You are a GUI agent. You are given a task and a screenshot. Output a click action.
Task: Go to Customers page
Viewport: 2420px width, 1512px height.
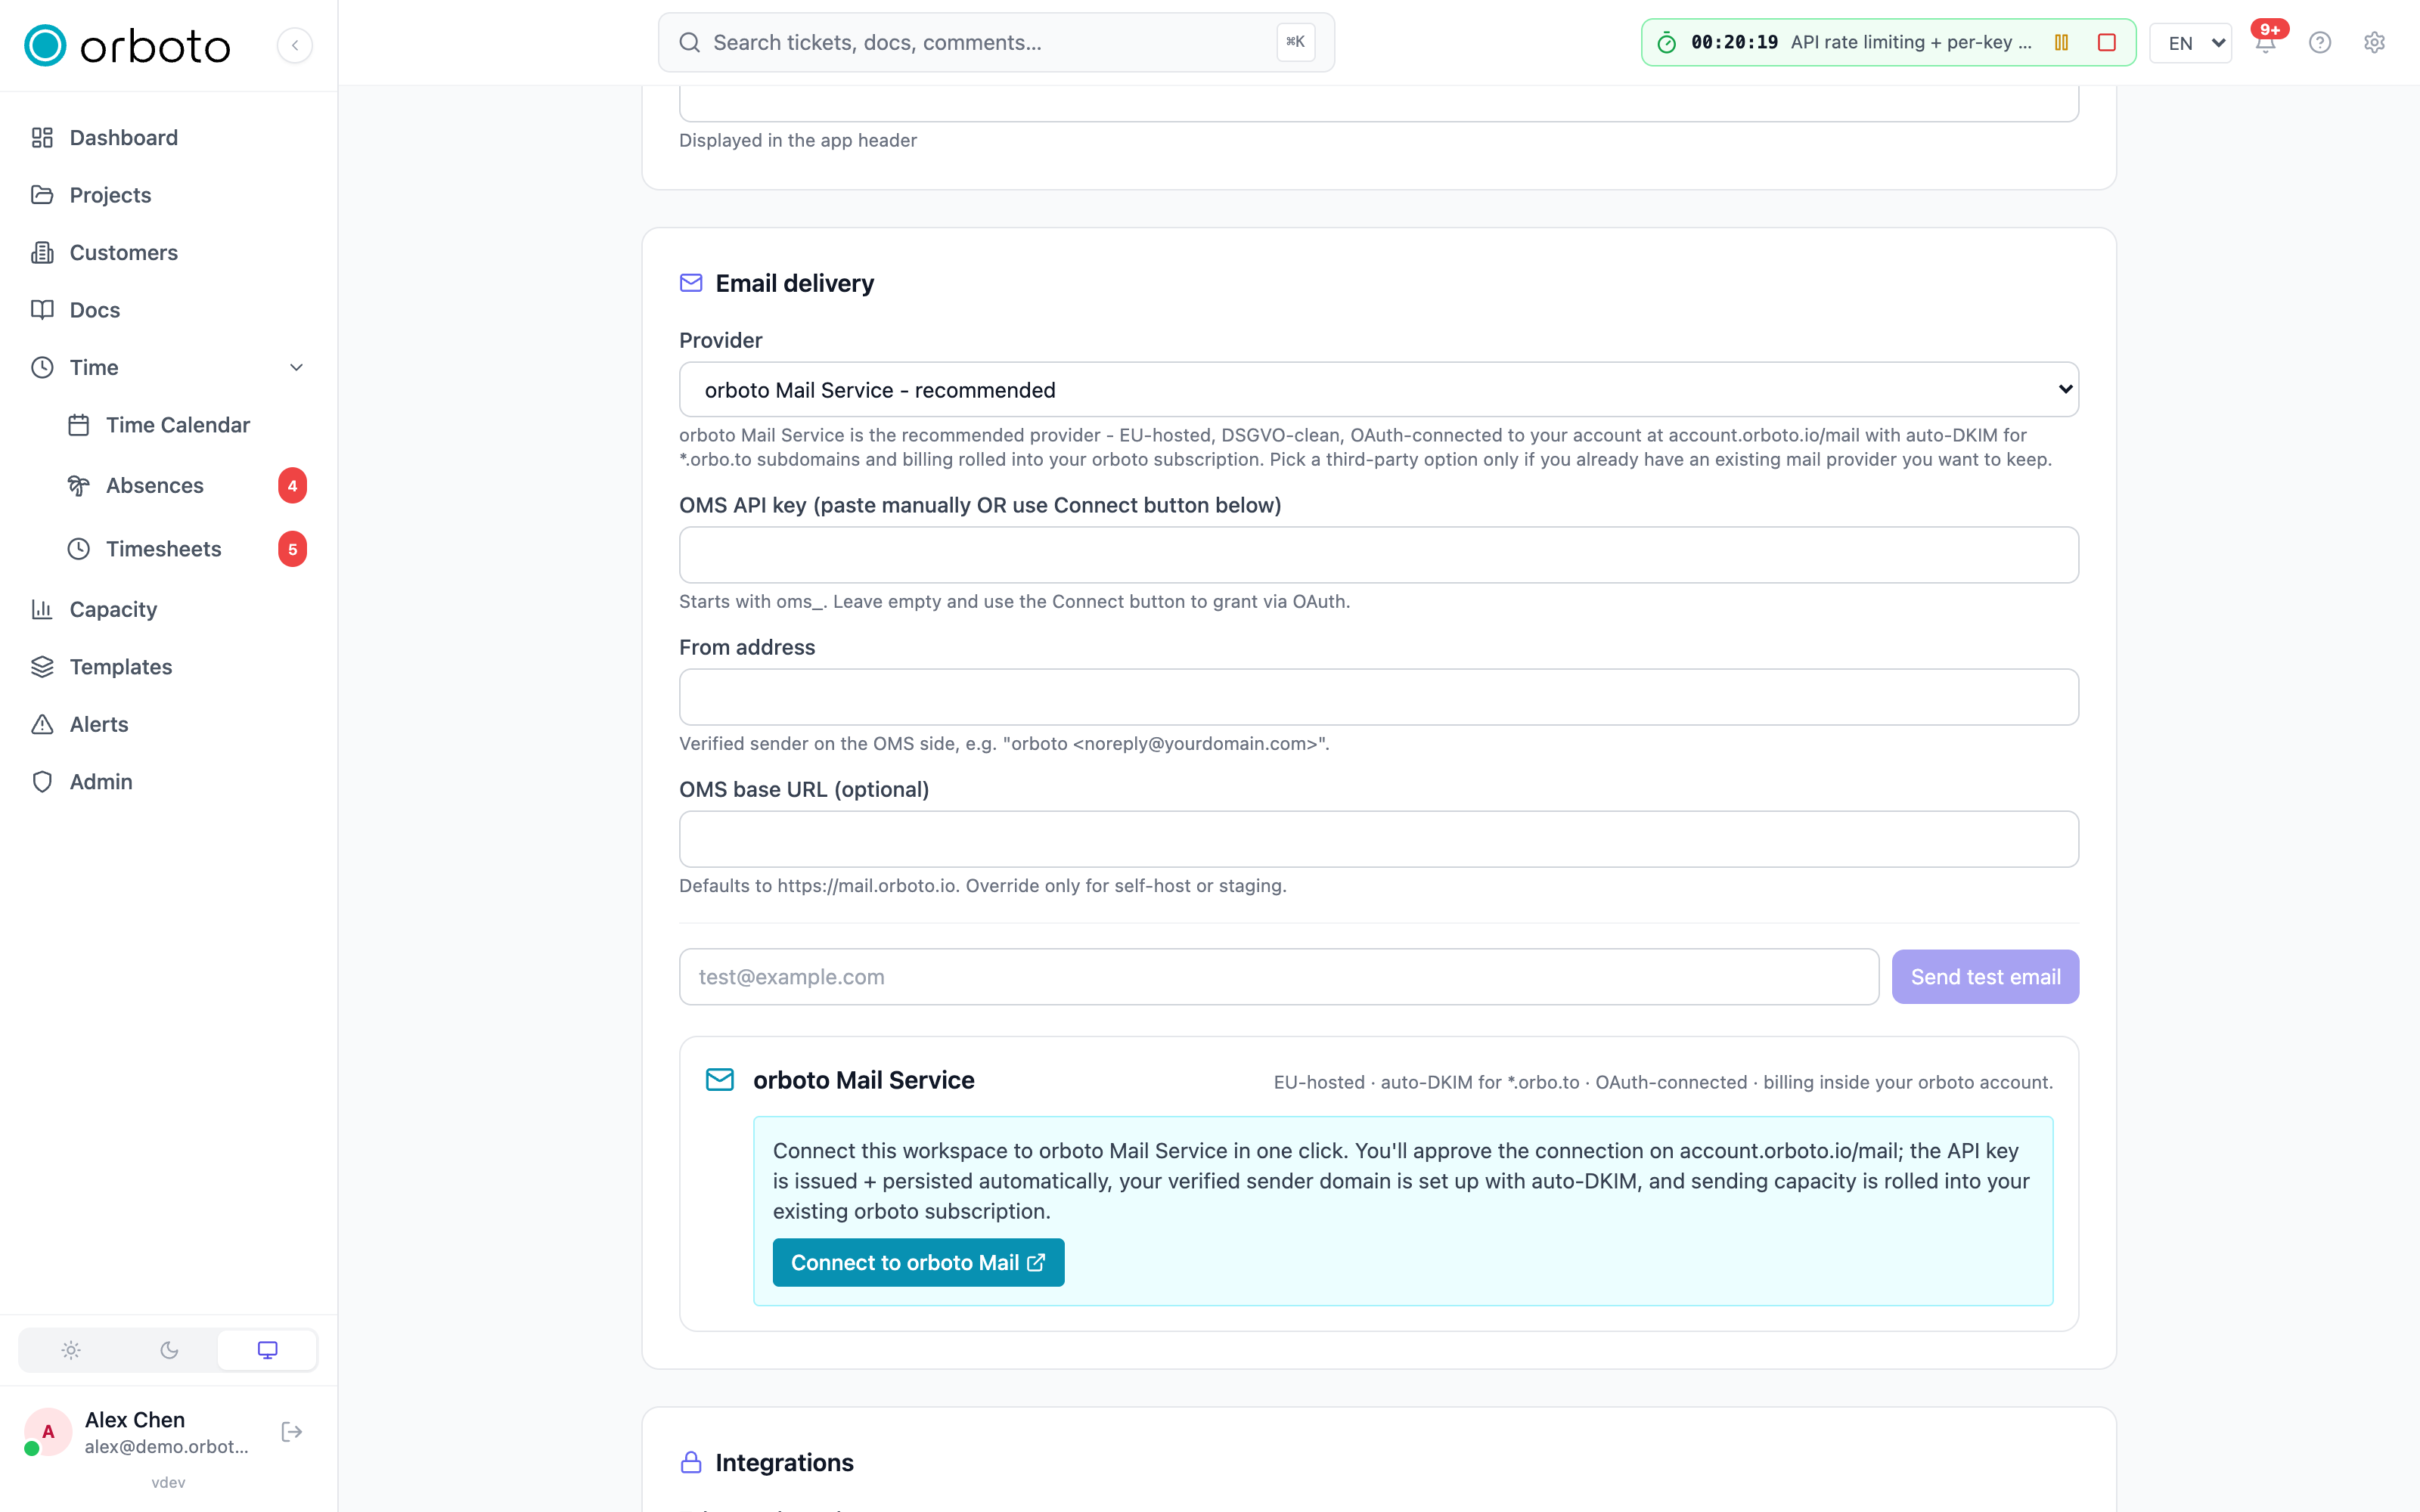point(168,253)
